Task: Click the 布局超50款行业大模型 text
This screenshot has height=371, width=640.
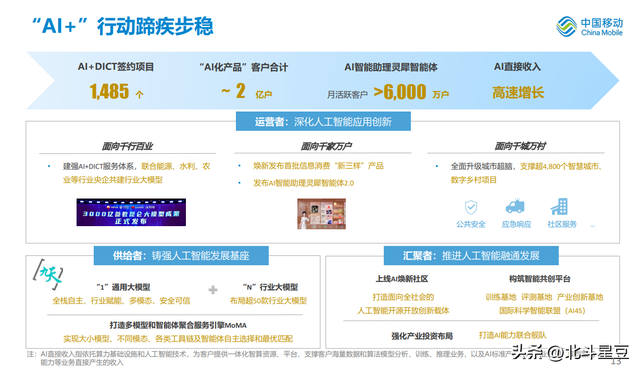Action: click(x=268, y=301)
